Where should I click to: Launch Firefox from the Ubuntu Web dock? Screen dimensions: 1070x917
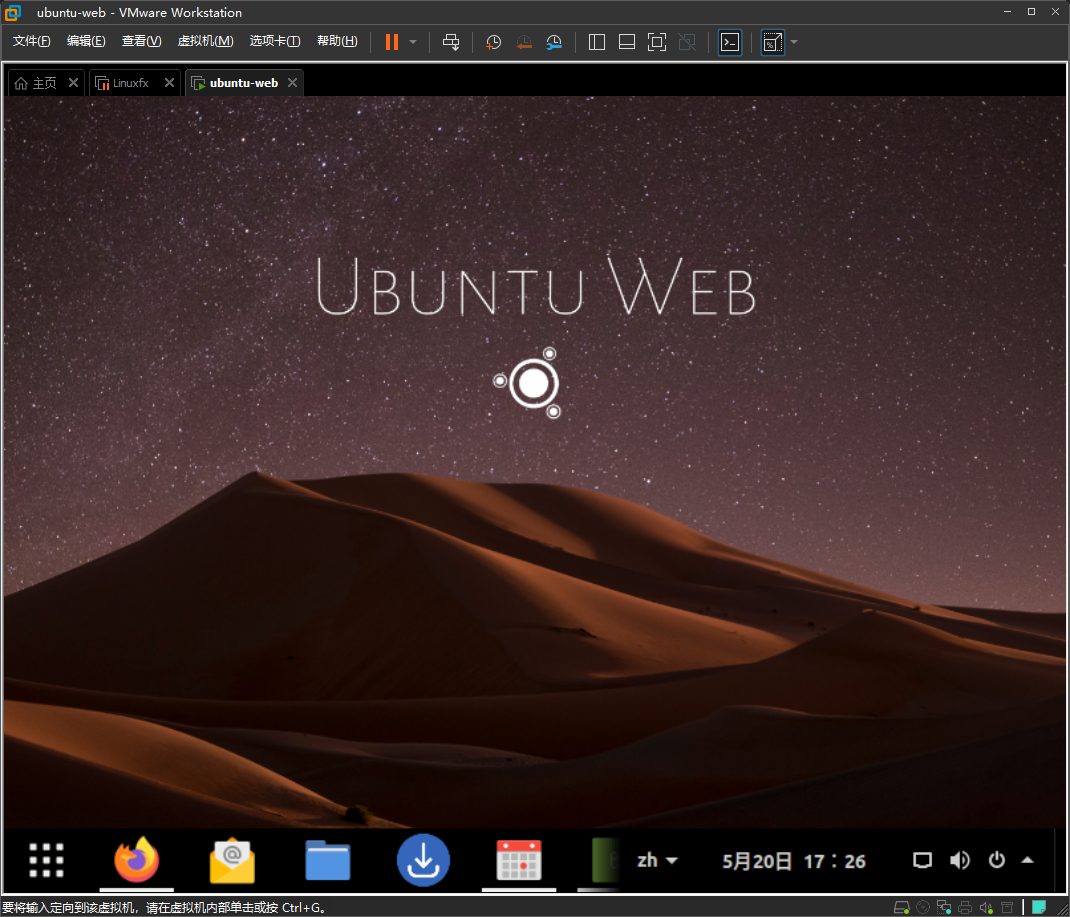(137, 859)
